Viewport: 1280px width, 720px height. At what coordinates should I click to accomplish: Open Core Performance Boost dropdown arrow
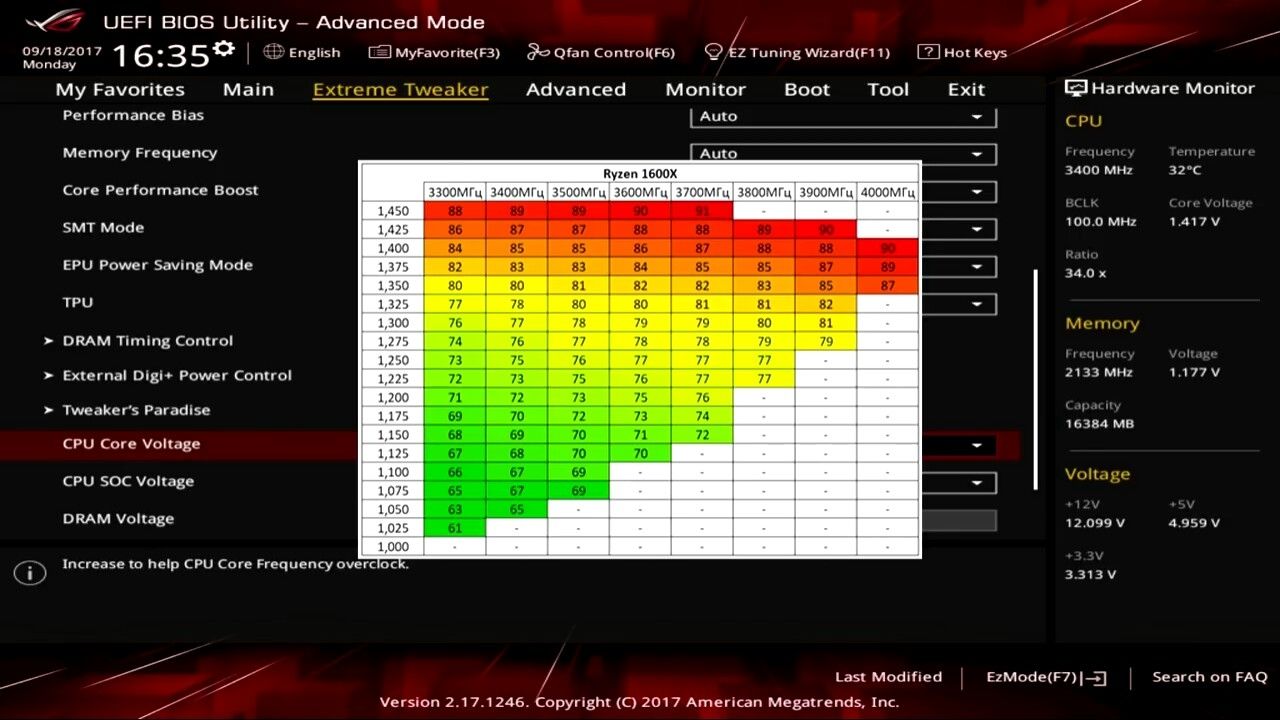coord(977,192)
